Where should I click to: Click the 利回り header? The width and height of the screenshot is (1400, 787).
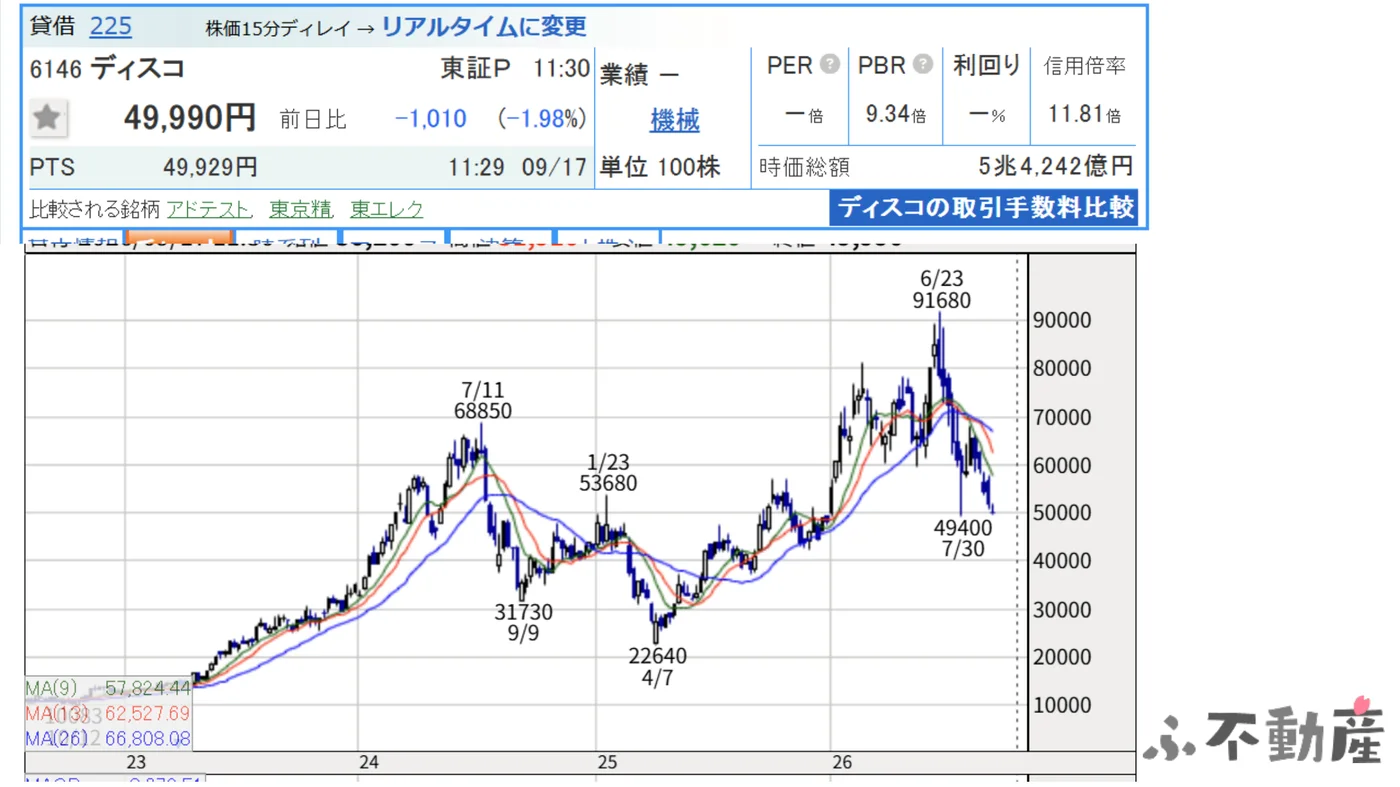tap(987, 65)
